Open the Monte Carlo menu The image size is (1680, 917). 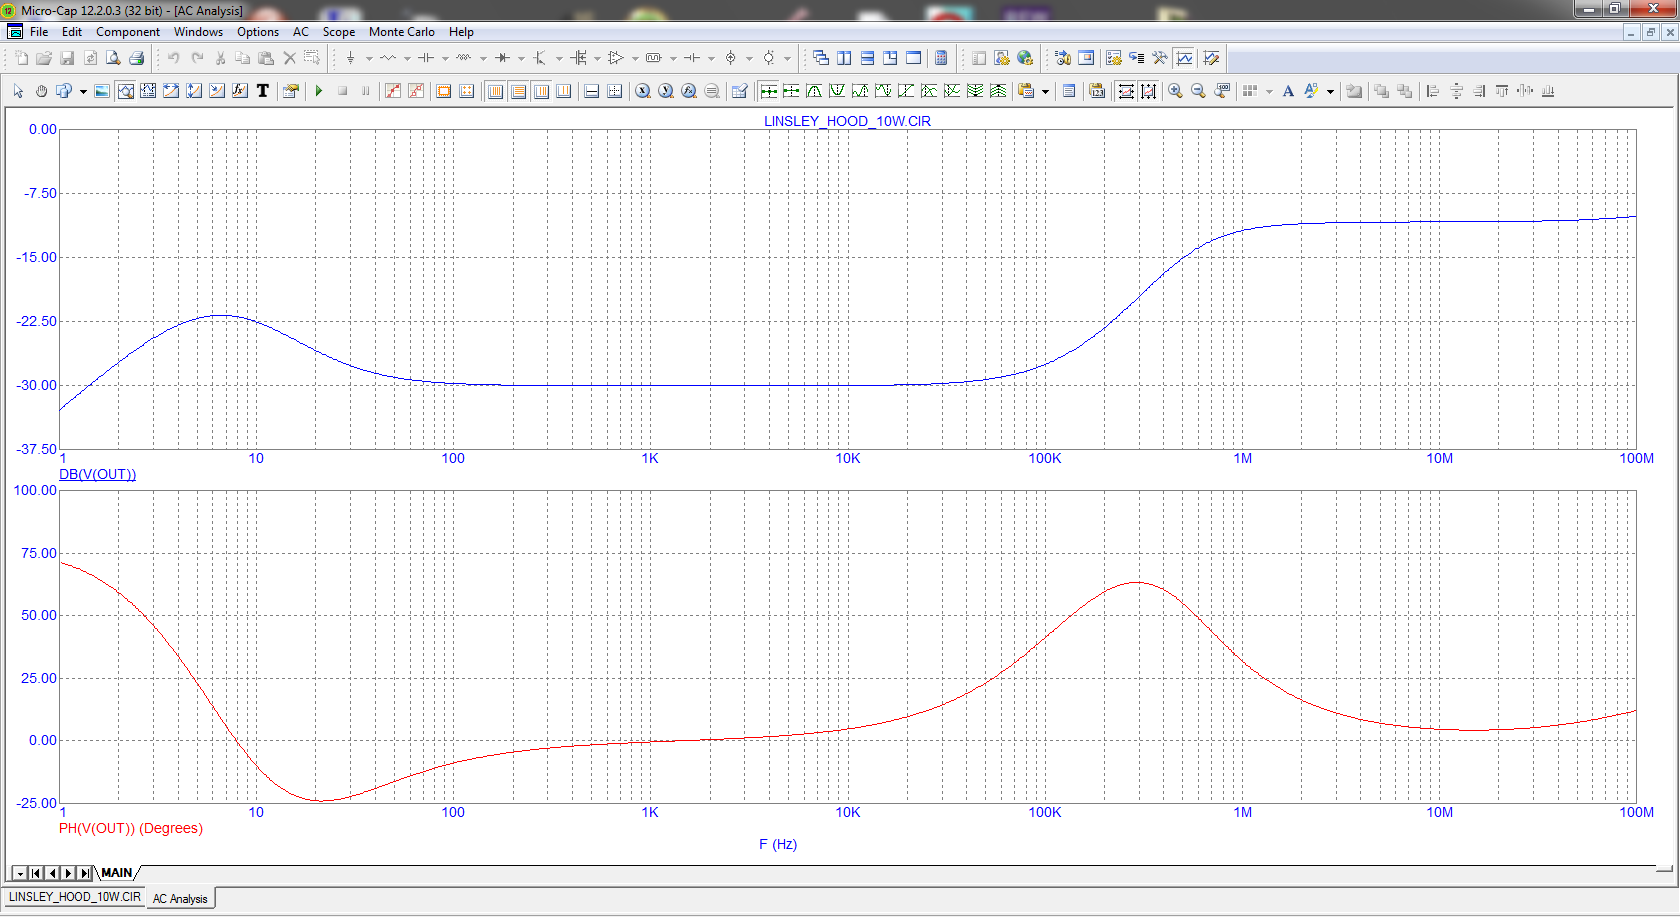[x=402, y=32]
